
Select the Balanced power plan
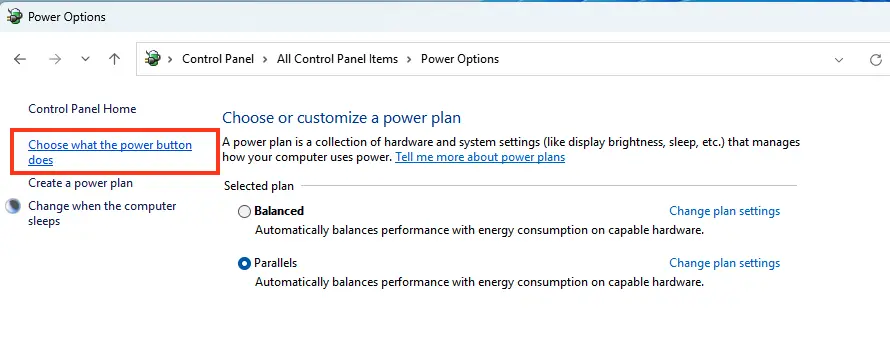244,211
